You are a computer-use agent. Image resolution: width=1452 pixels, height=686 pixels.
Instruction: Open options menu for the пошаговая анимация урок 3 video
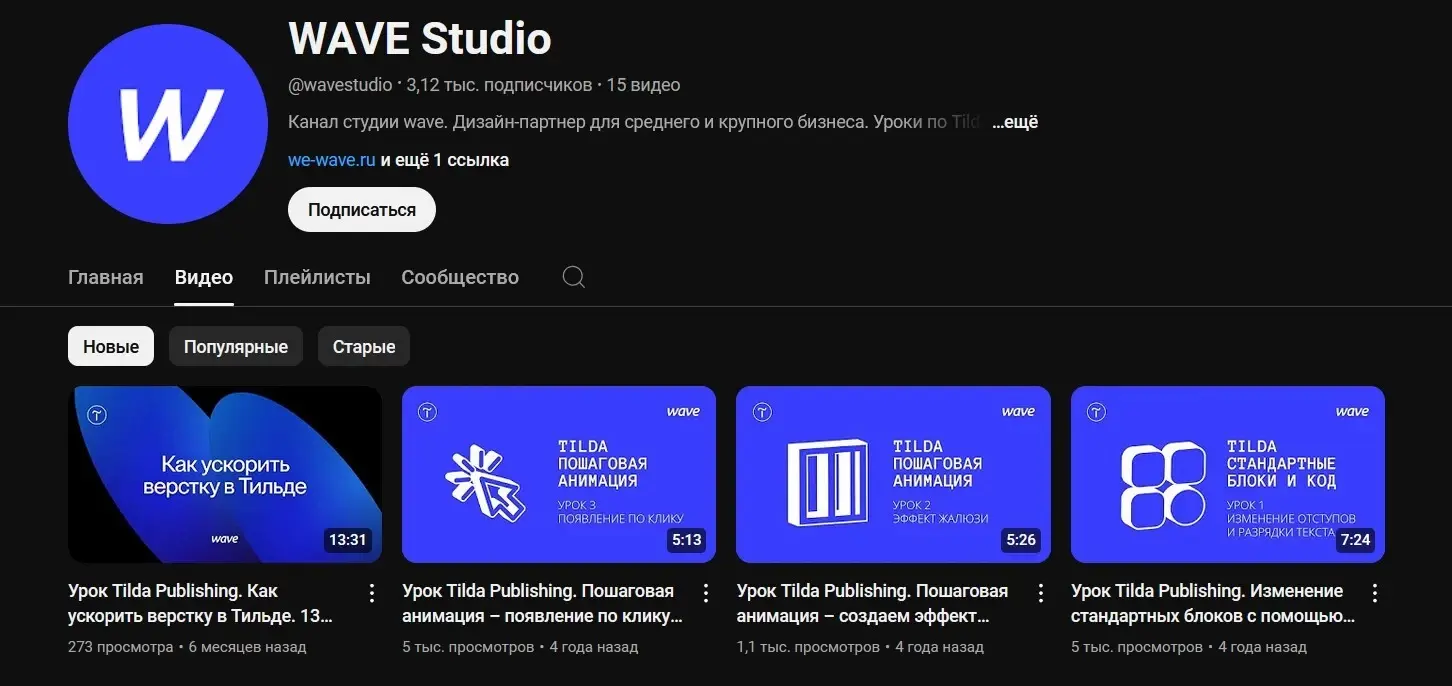[x=706, y=592]
